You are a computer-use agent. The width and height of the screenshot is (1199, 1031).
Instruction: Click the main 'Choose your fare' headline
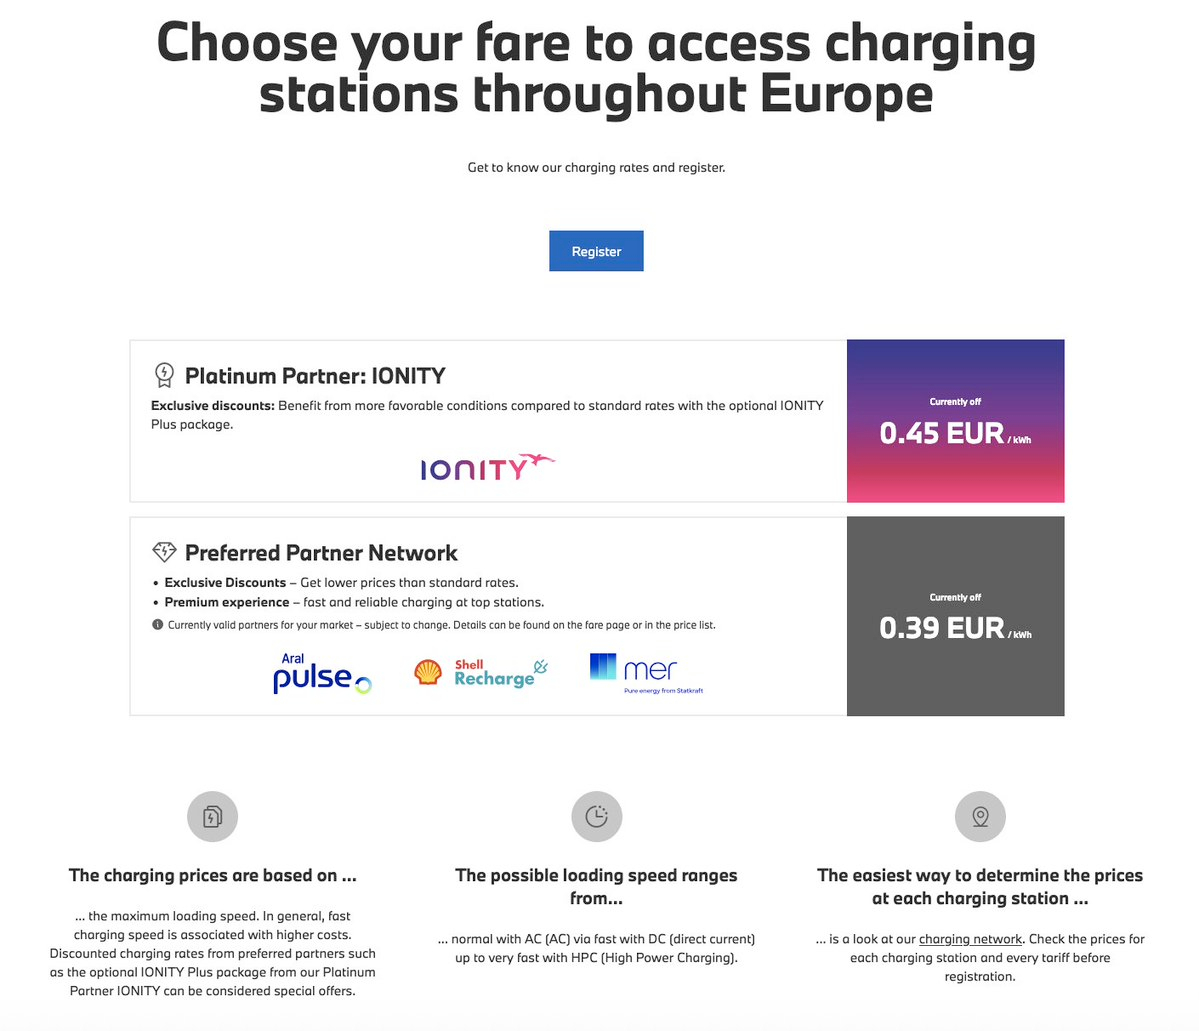596,68
